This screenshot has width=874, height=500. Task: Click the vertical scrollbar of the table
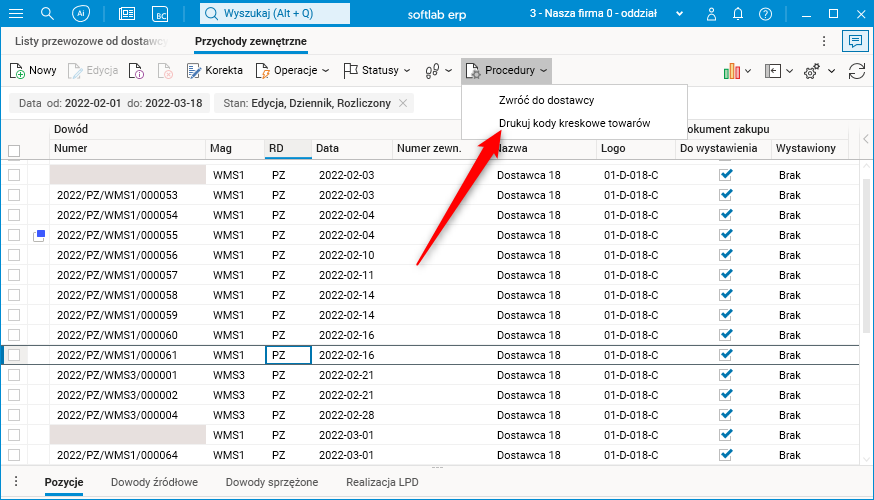point(867,256)
